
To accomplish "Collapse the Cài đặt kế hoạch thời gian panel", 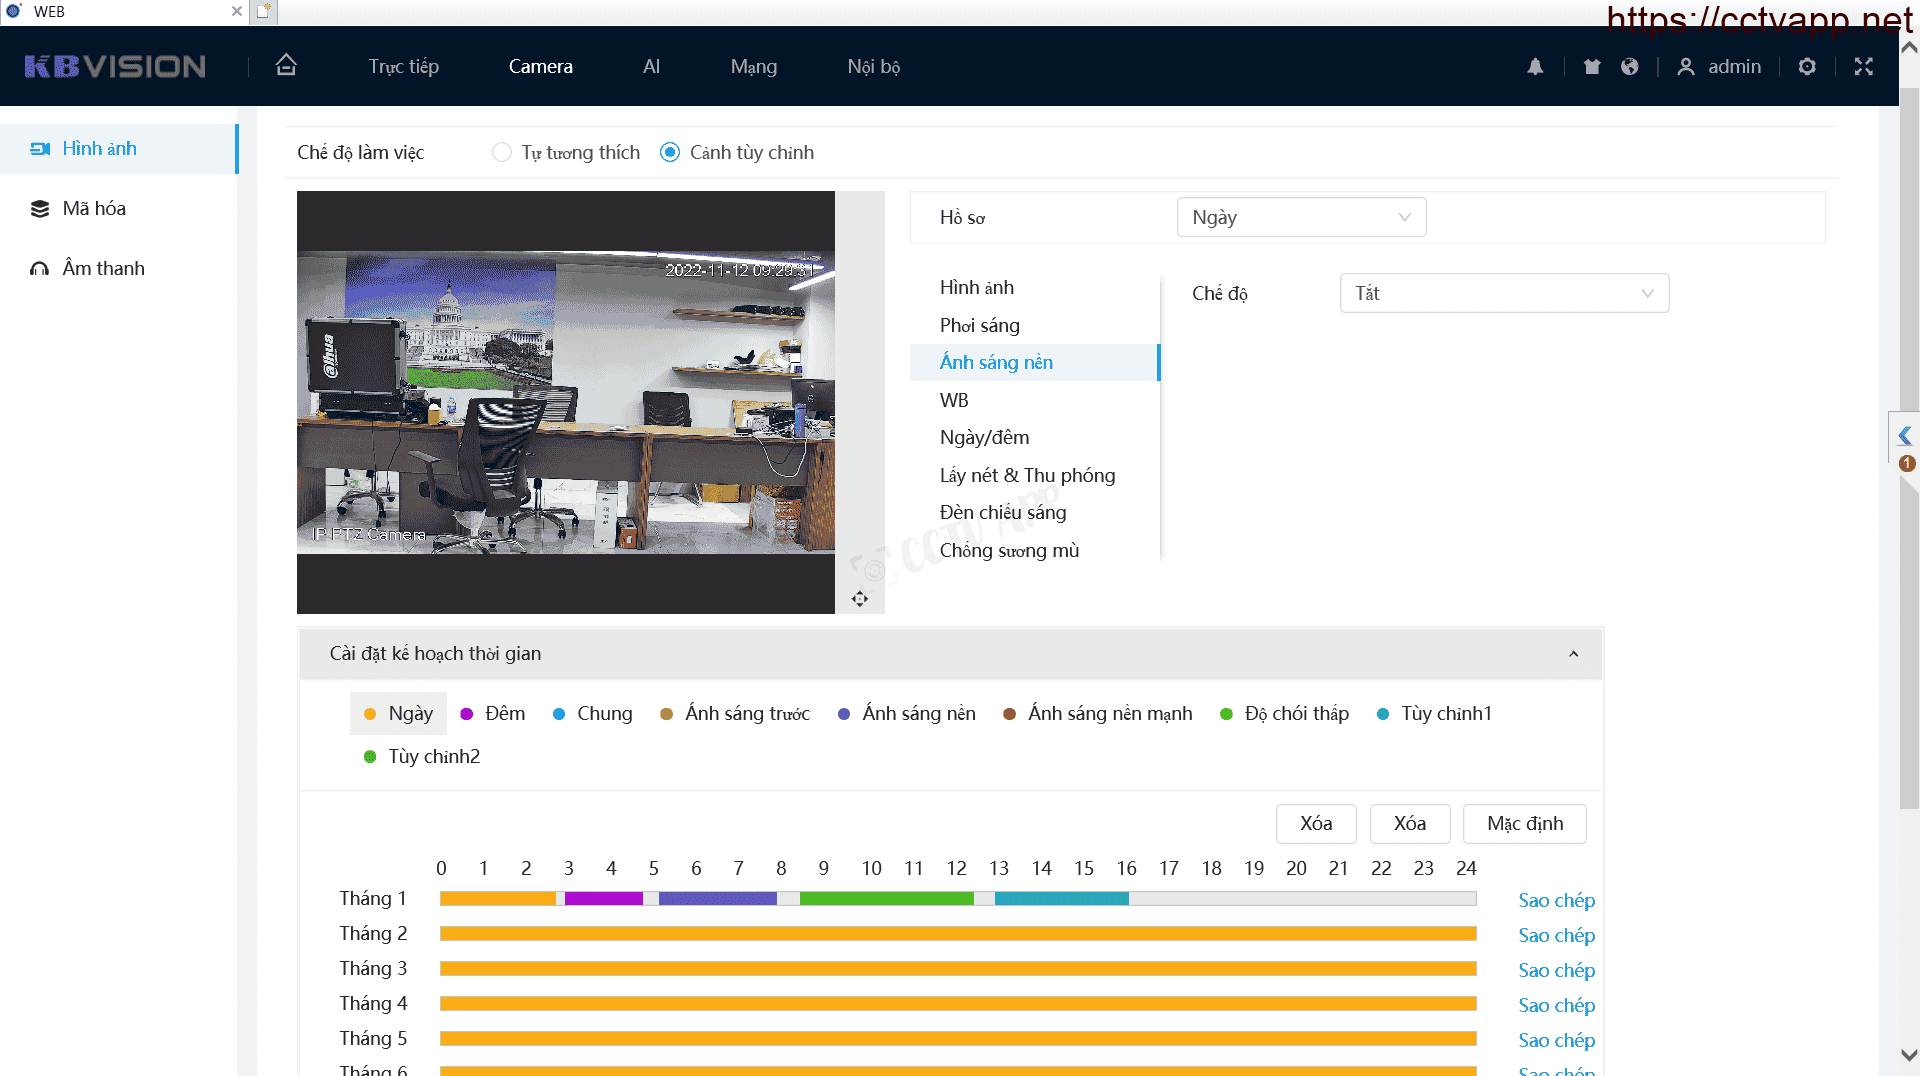I will coord(1573,654).
